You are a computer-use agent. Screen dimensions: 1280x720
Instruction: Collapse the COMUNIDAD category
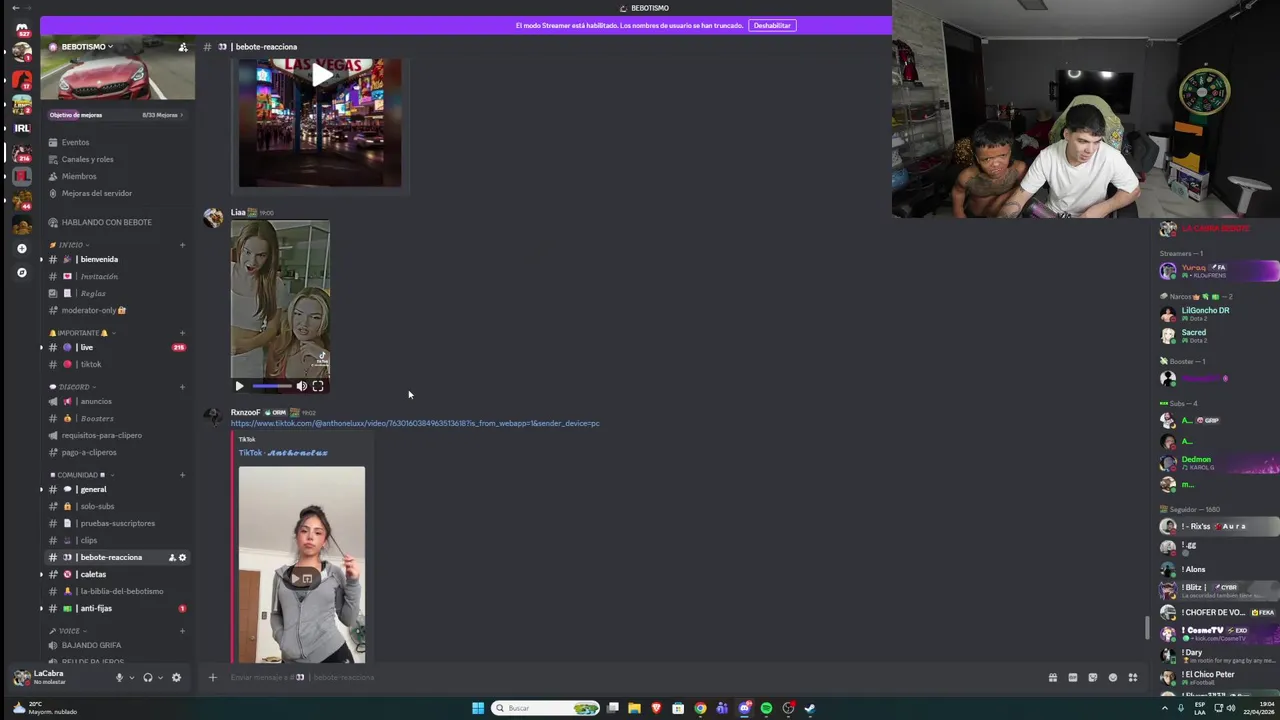tap(80, 475)
